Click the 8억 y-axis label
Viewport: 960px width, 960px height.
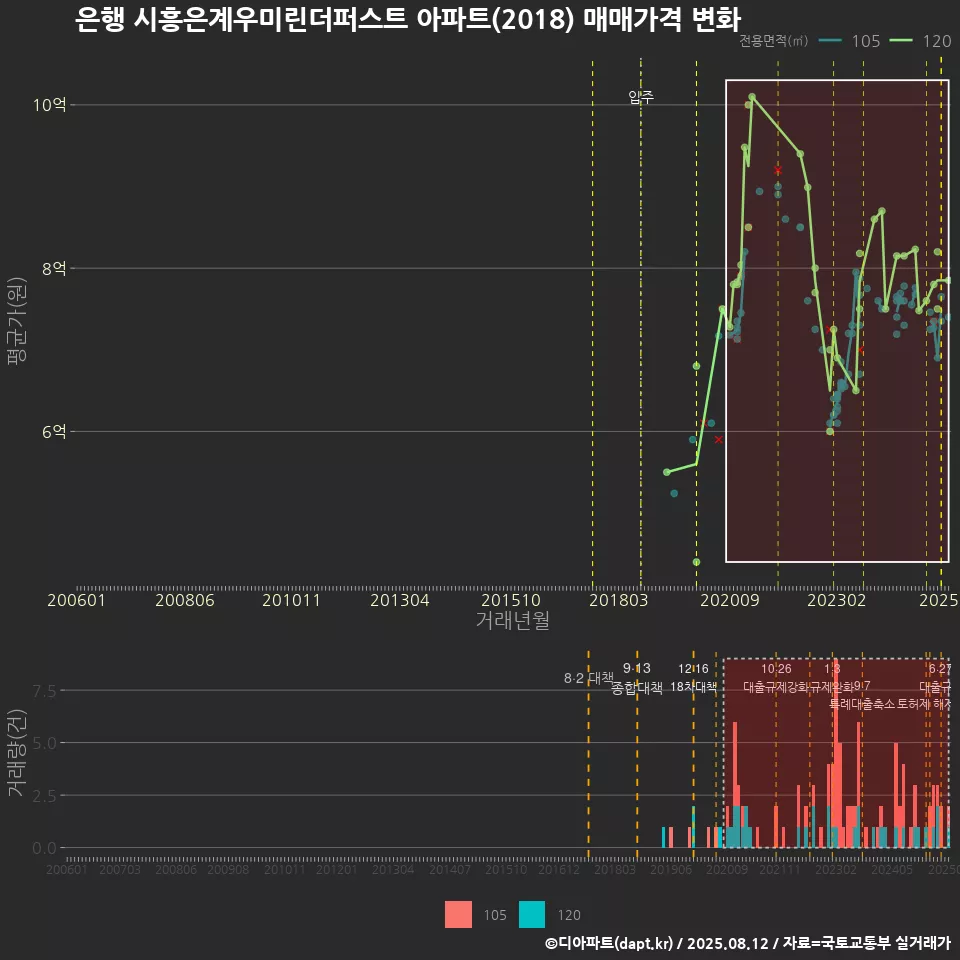coord(54,268)
